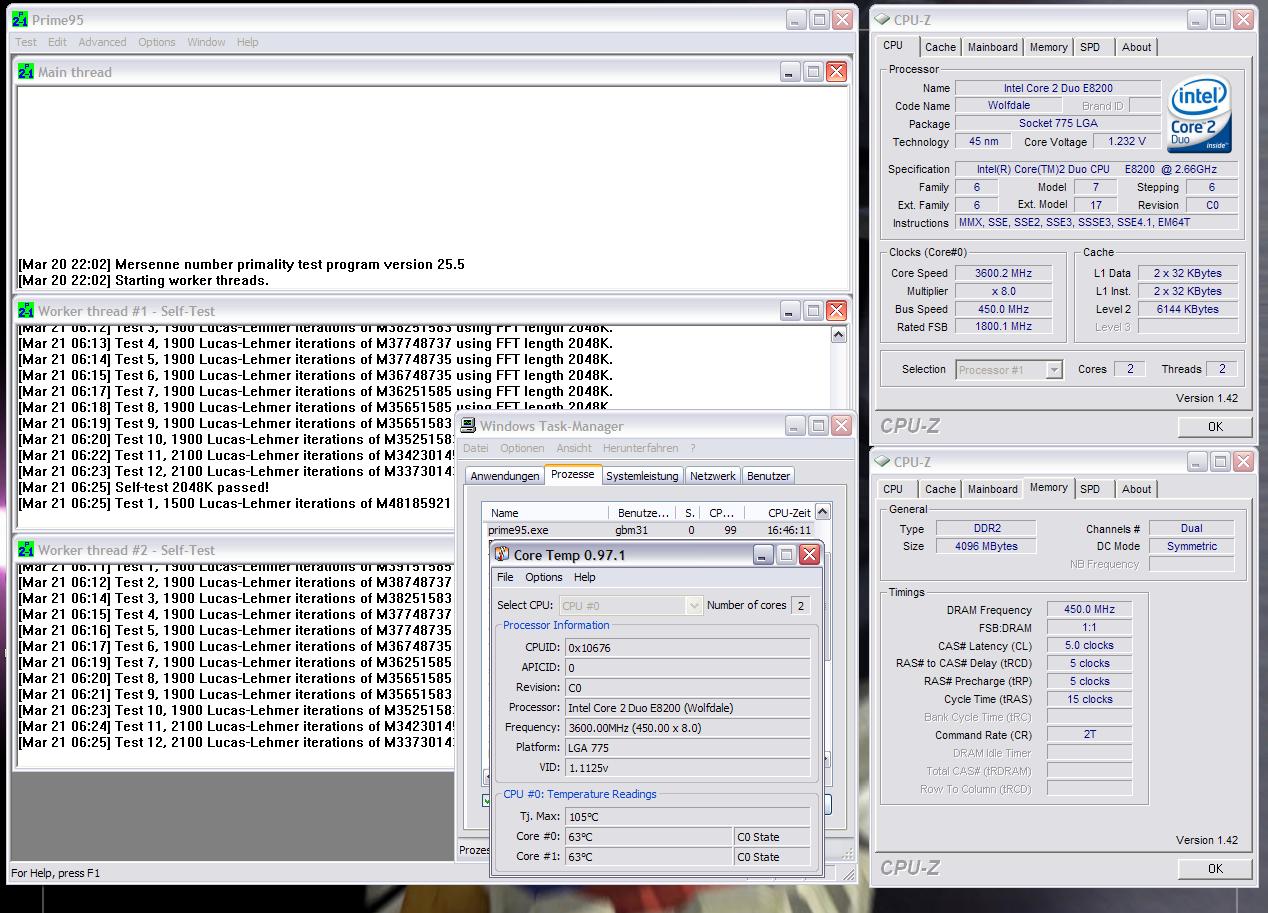Click the Multiplier value 'x 8.0'
Screen dimensions: 1268x913
(x=1003, y=291)
